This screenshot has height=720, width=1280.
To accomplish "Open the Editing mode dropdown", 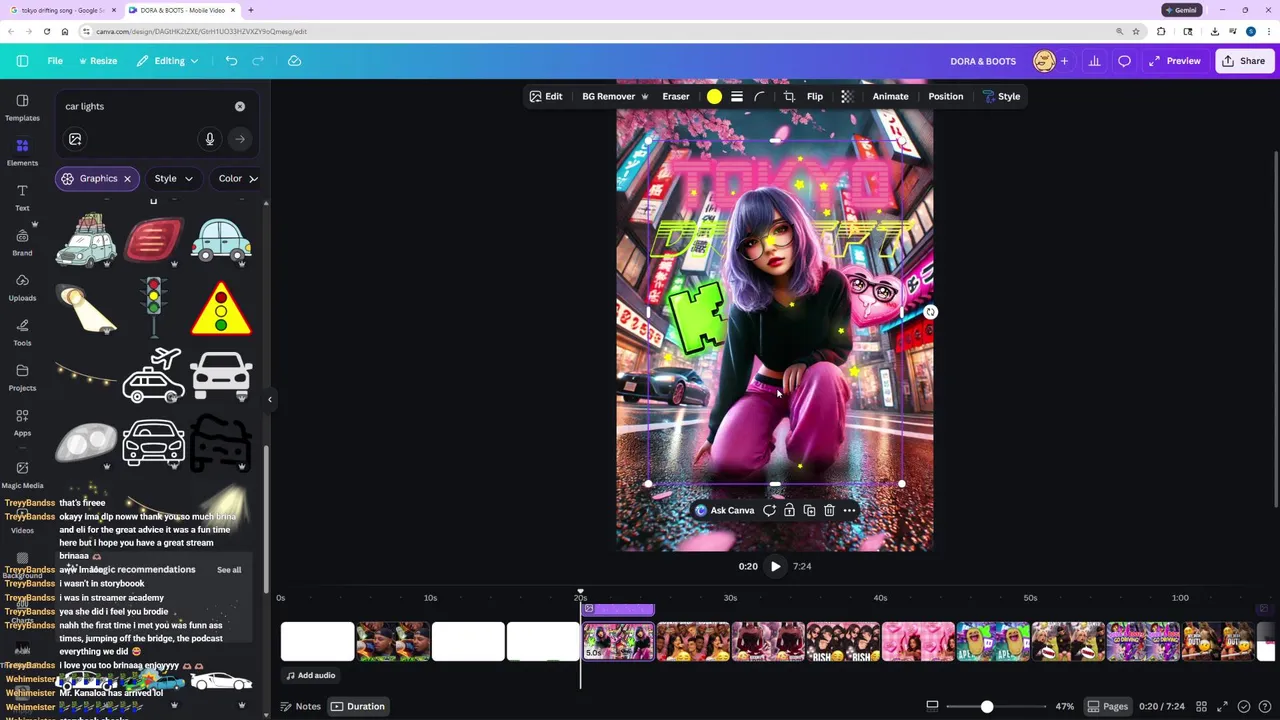I will pos(168,61).
